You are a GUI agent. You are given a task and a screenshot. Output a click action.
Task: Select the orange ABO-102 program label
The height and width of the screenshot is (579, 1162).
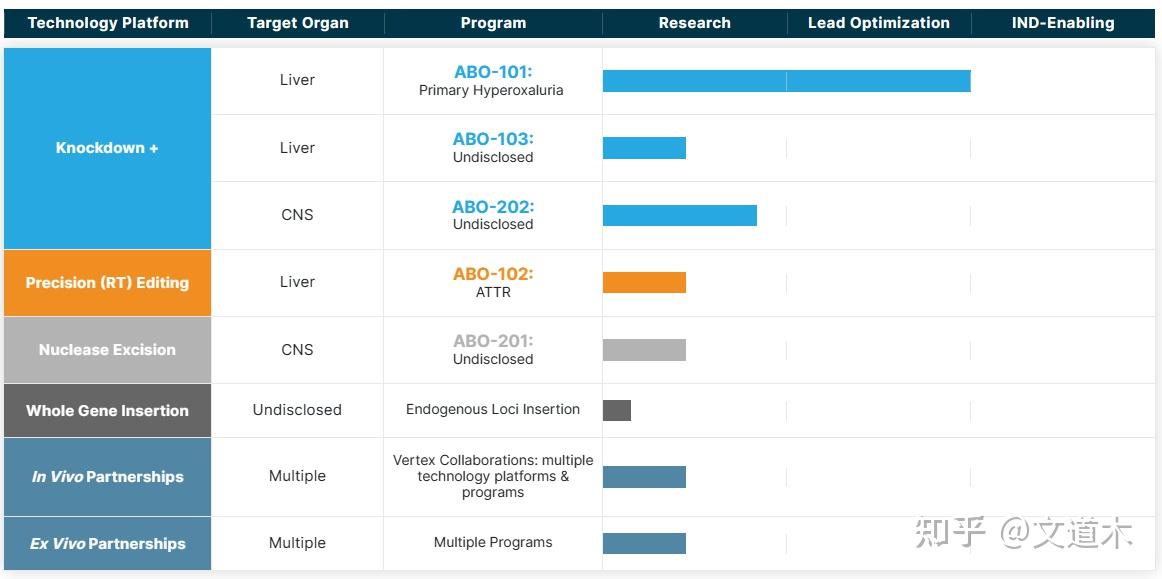point(493,274)
